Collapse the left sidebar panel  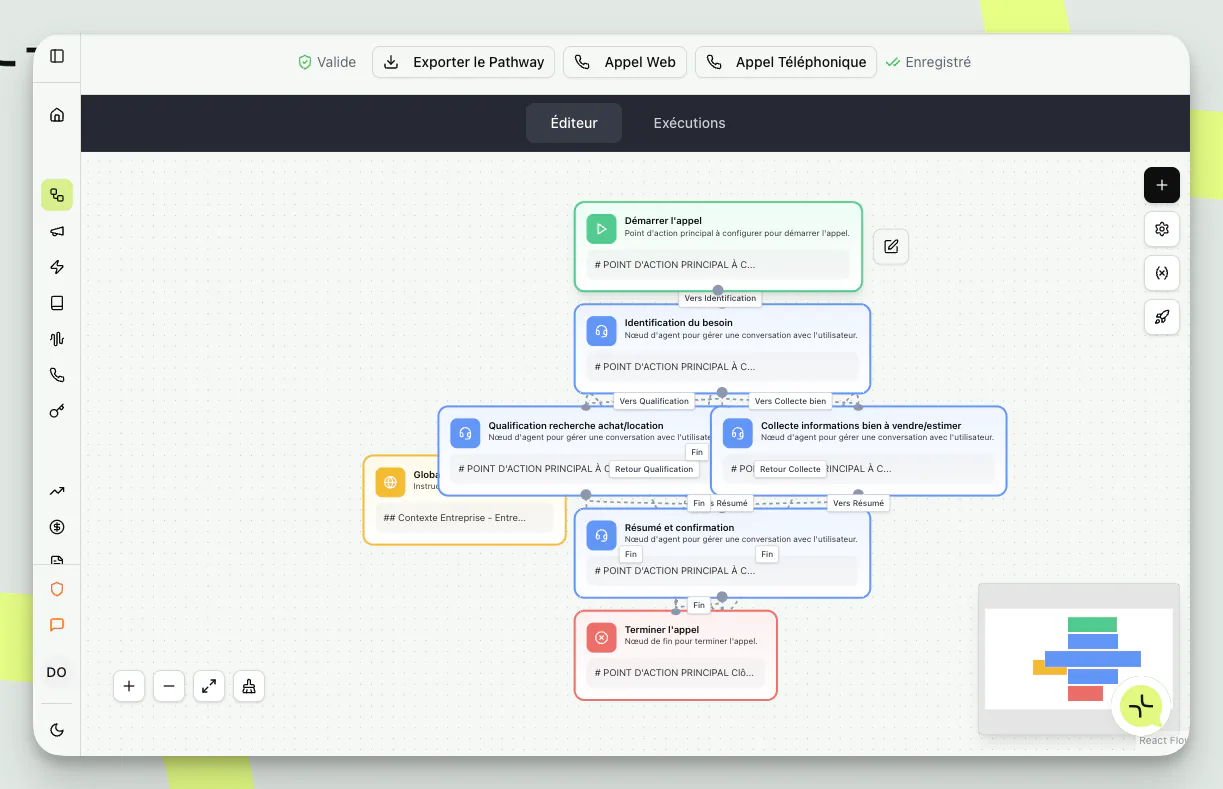click(57, 56)
